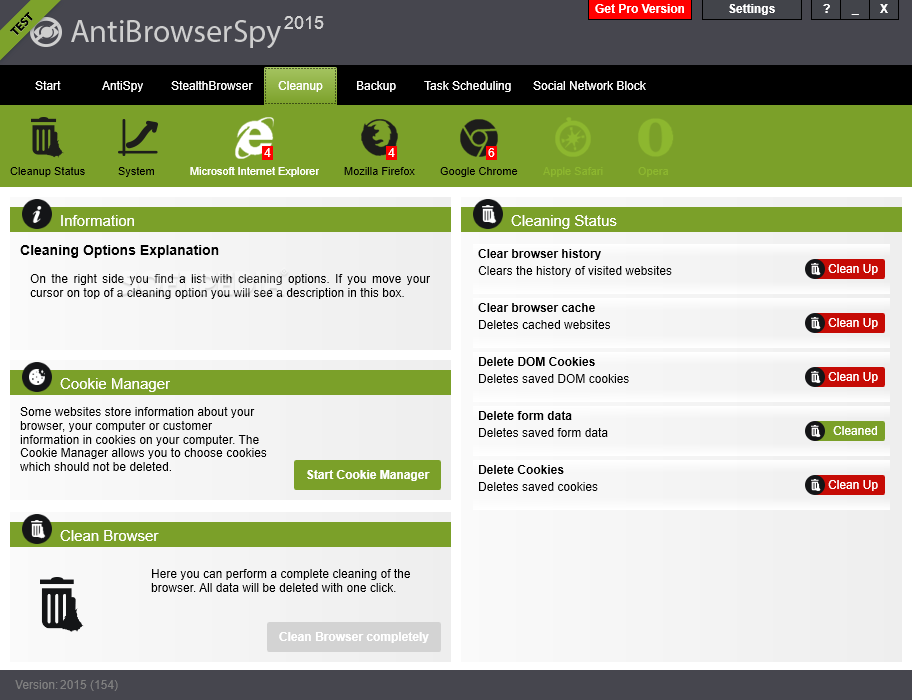The image size is (912, 700).
Task: Click the 'Clear browser history' row title
Action: [539, 254]
